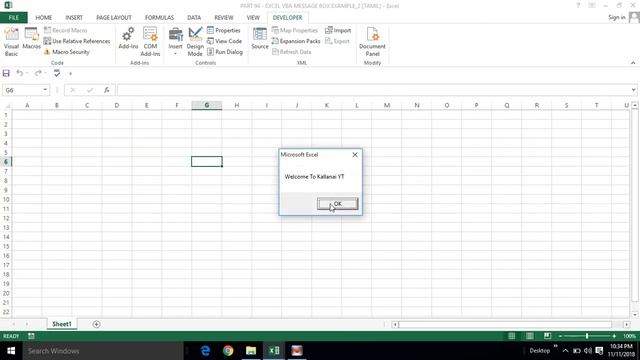Screen dimensions: 640x360
Task: Open the Add-Ins dialog
Action: pos(128,39)
